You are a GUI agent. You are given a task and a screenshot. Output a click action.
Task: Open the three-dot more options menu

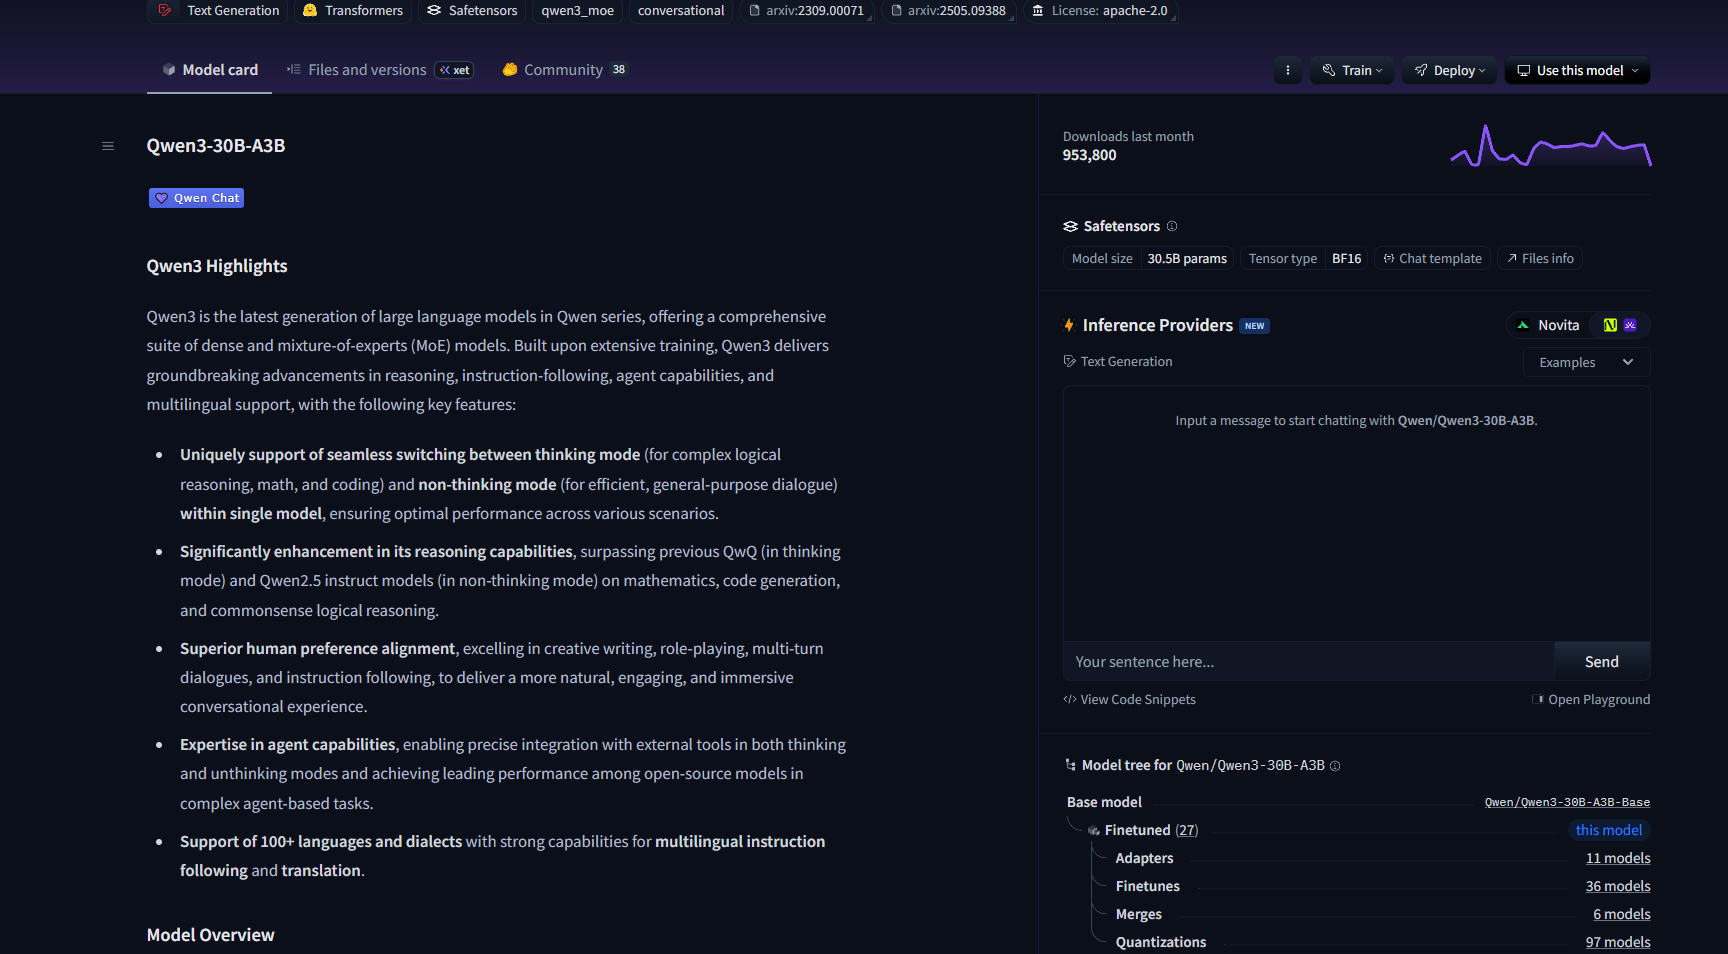(1288, 71)
